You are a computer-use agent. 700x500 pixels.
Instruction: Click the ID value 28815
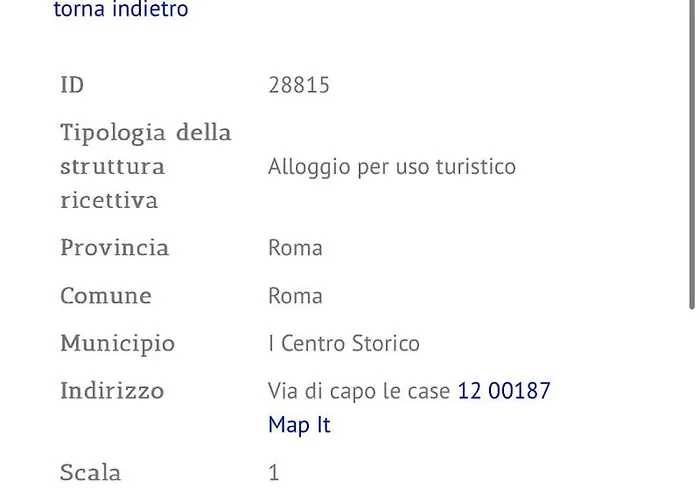[x=299, y=86]
